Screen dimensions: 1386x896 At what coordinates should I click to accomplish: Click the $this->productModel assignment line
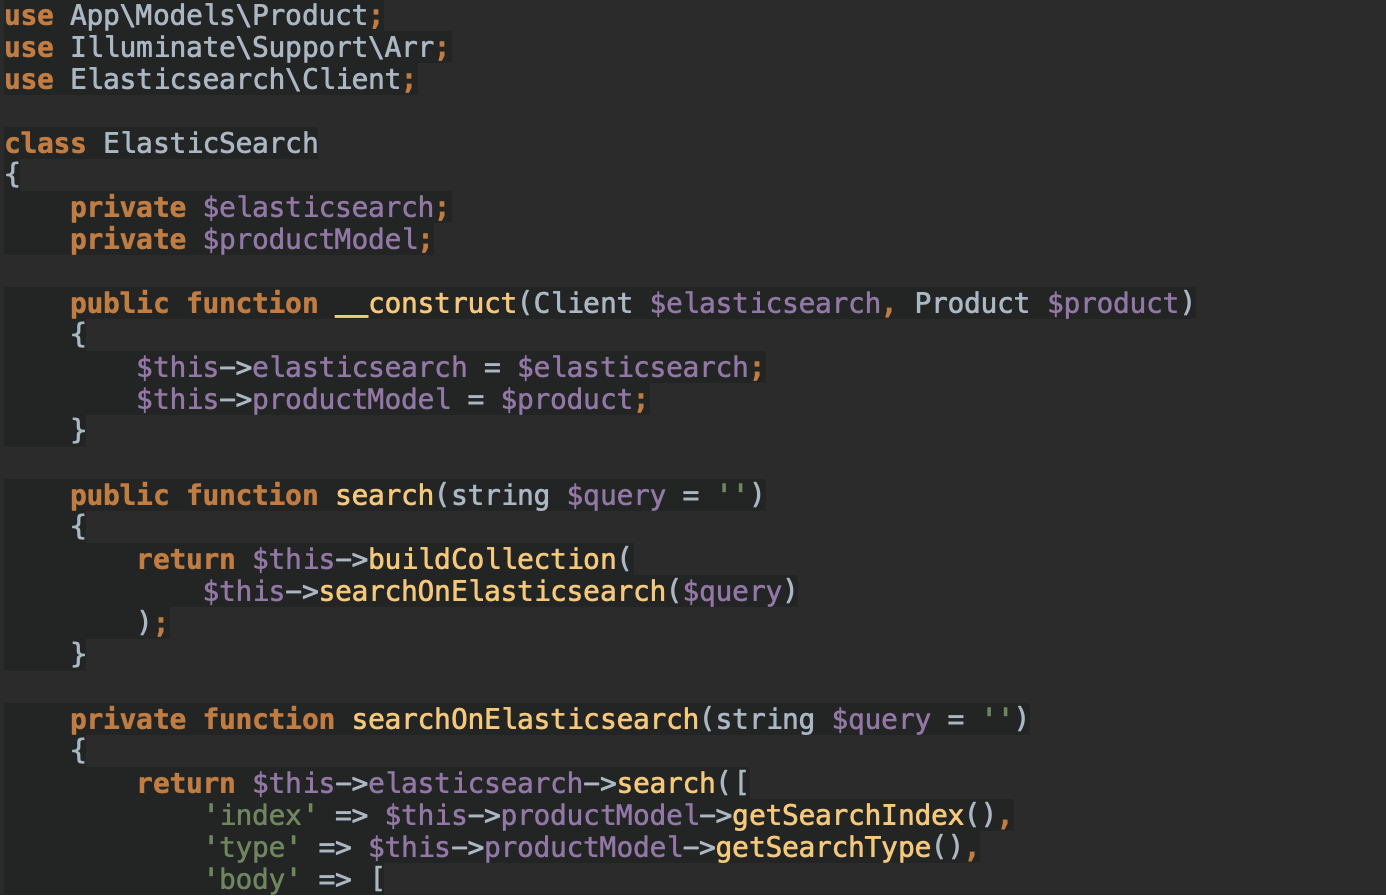pyautogui.click(x=392, y=400)
